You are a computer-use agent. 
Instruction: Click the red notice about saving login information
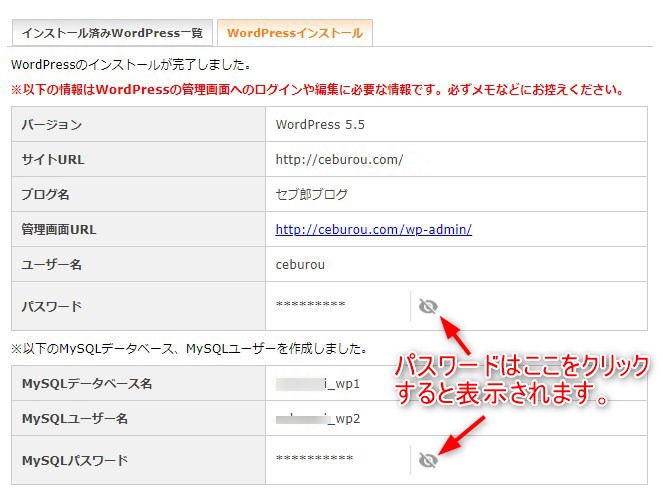pos(318,90)
